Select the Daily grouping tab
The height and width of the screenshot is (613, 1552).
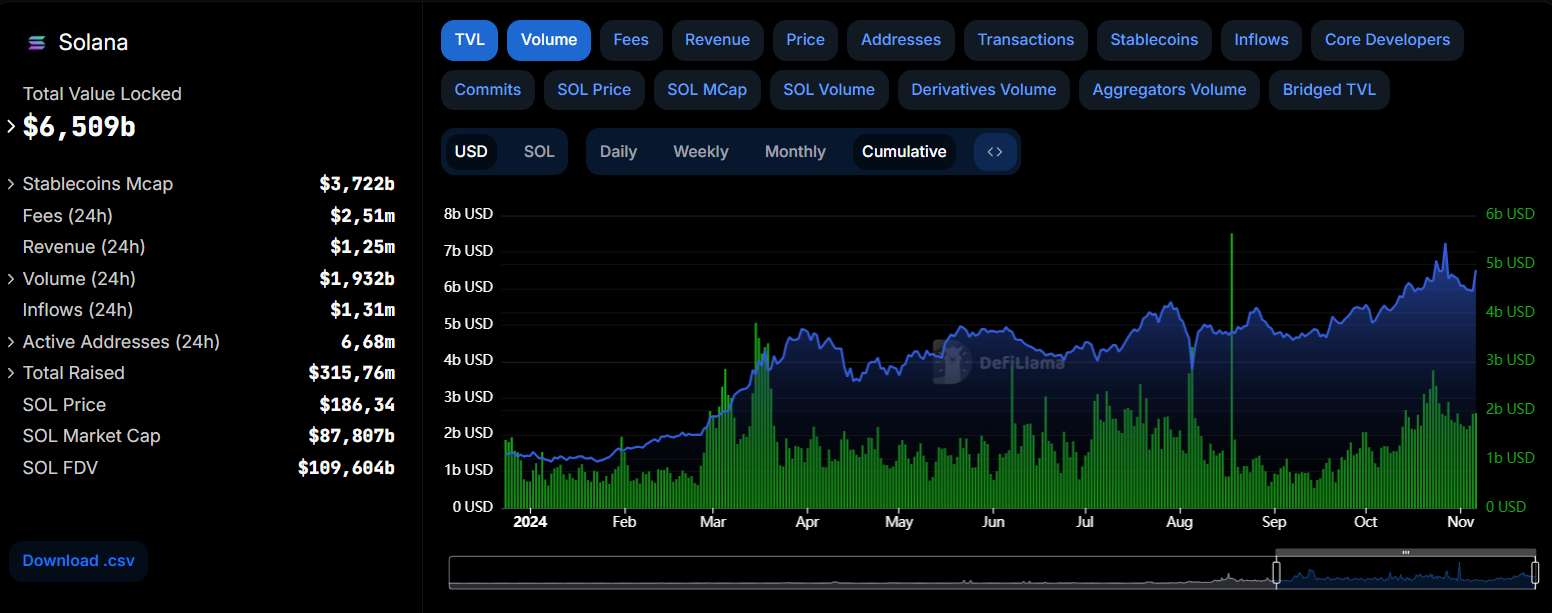[x=618, y=152]
